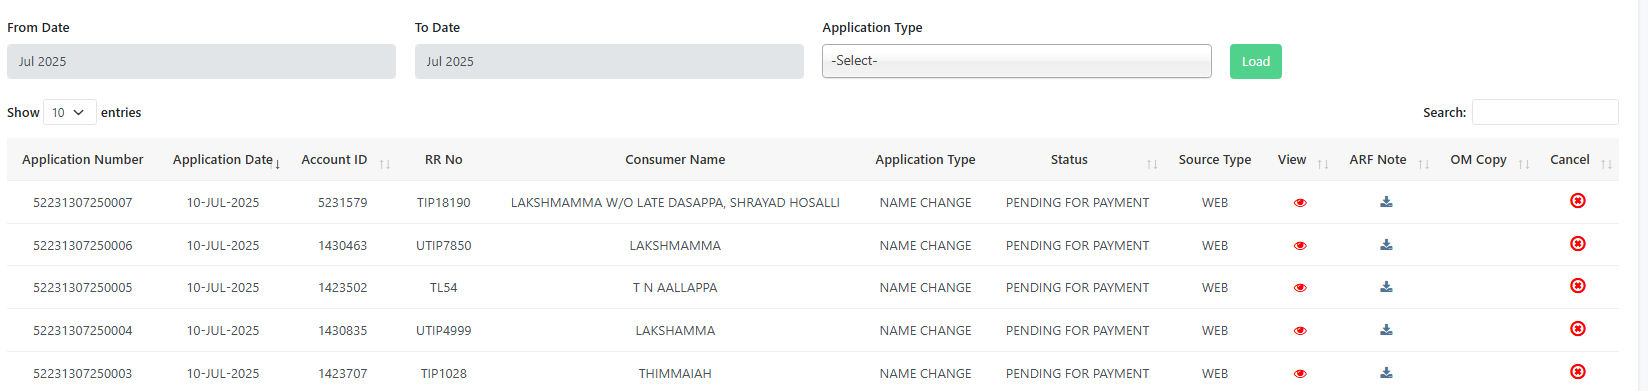Select account ID 1430463 cell
Screen dimensions: 1648x391
tap(343, 246)
